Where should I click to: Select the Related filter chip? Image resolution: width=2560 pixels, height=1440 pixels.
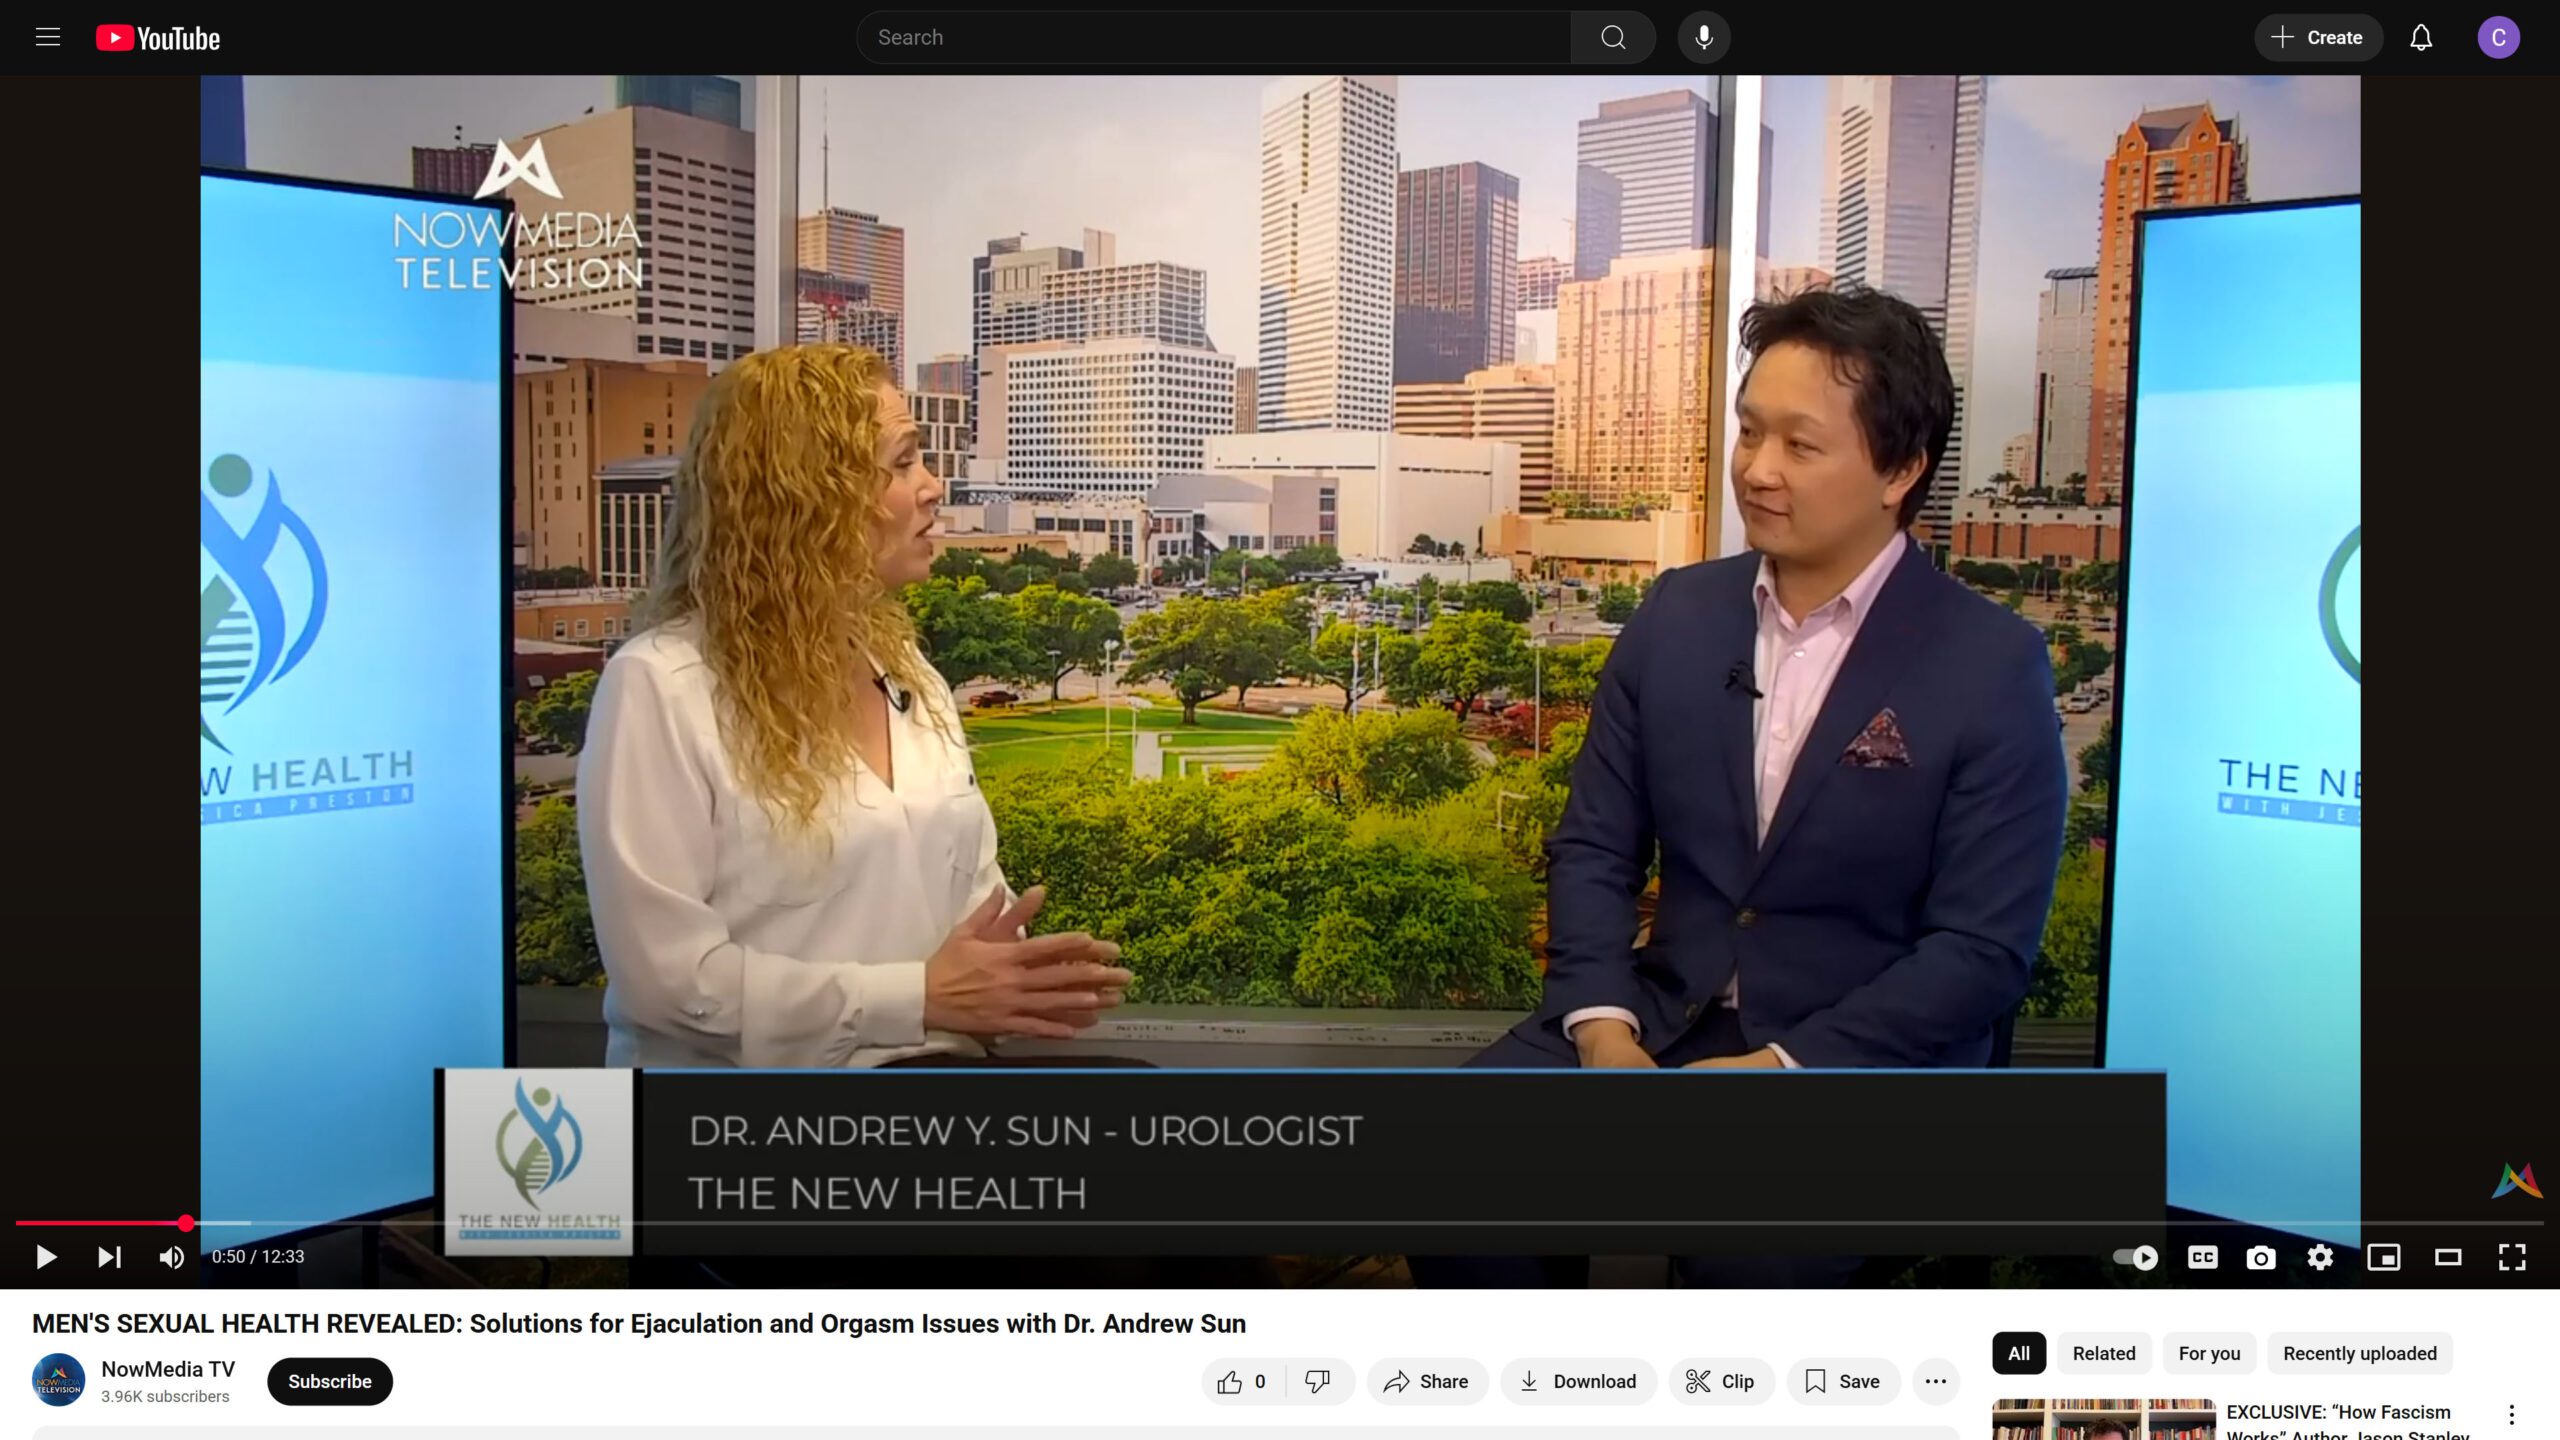[x=2103, y=1353]
